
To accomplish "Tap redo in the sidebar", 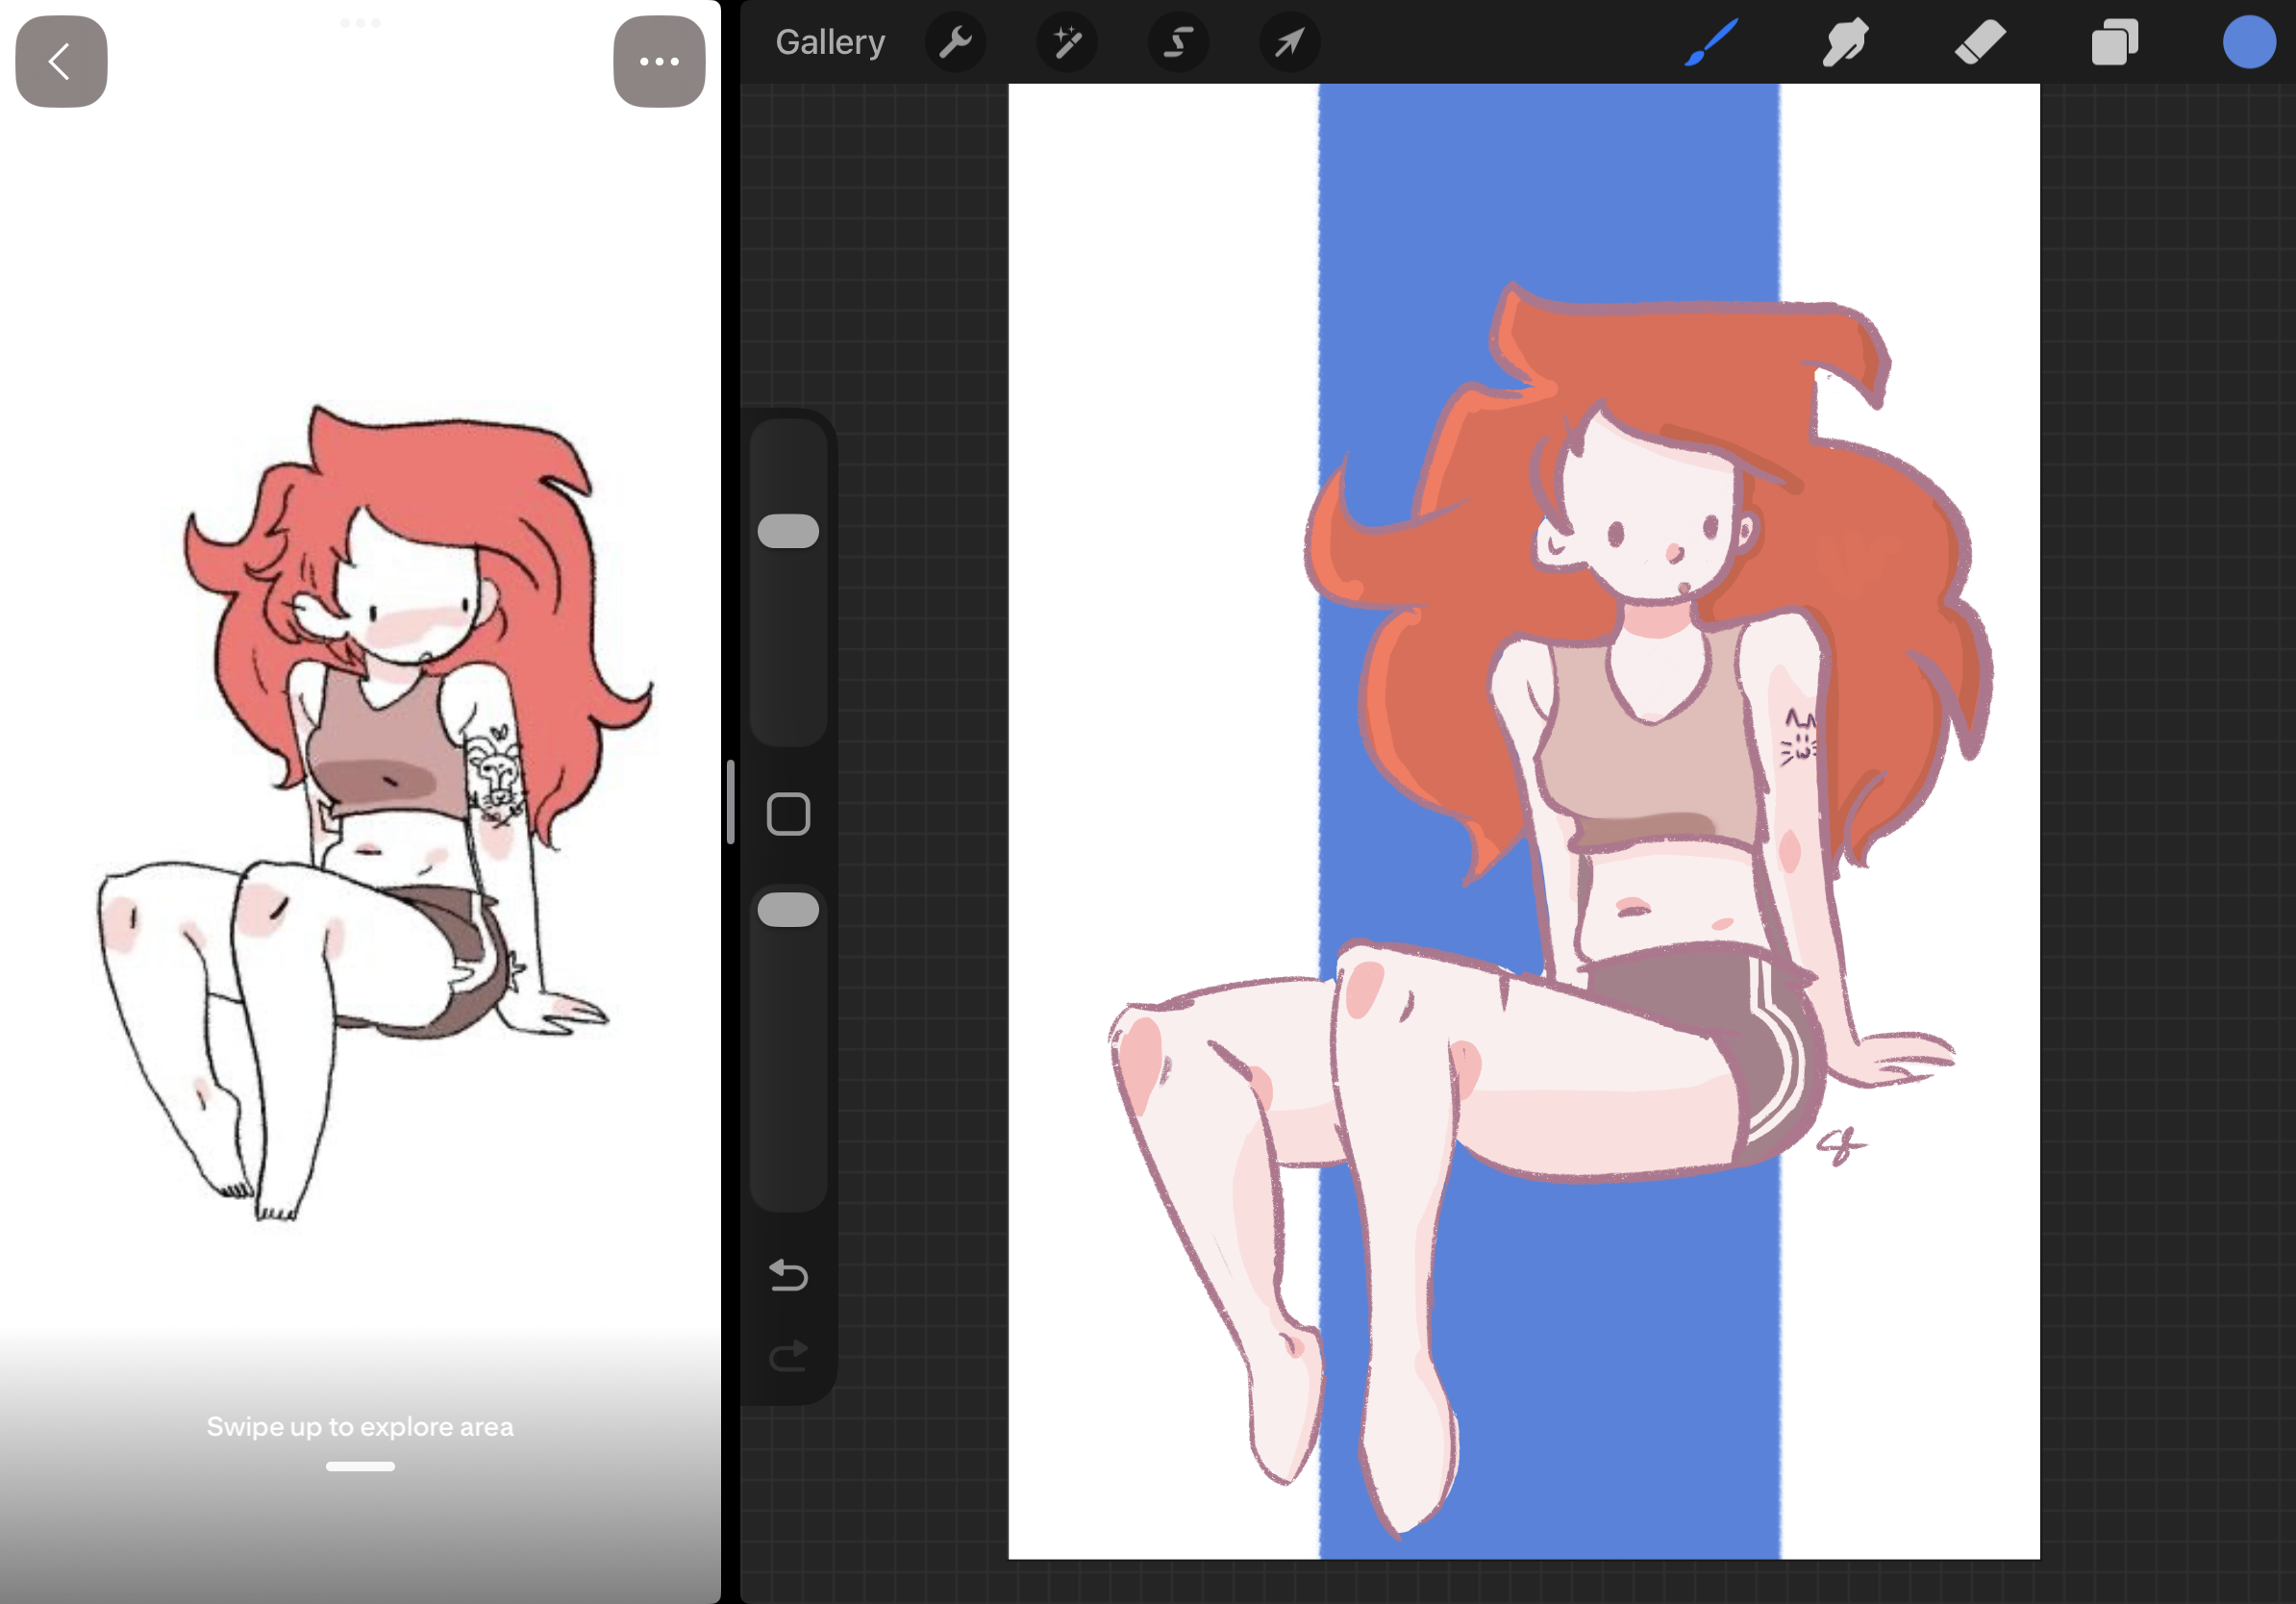I will point(789,1354).
